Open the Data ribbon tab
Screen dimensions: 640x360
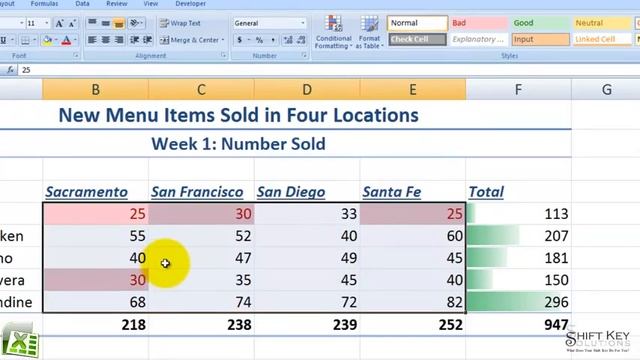82,4
